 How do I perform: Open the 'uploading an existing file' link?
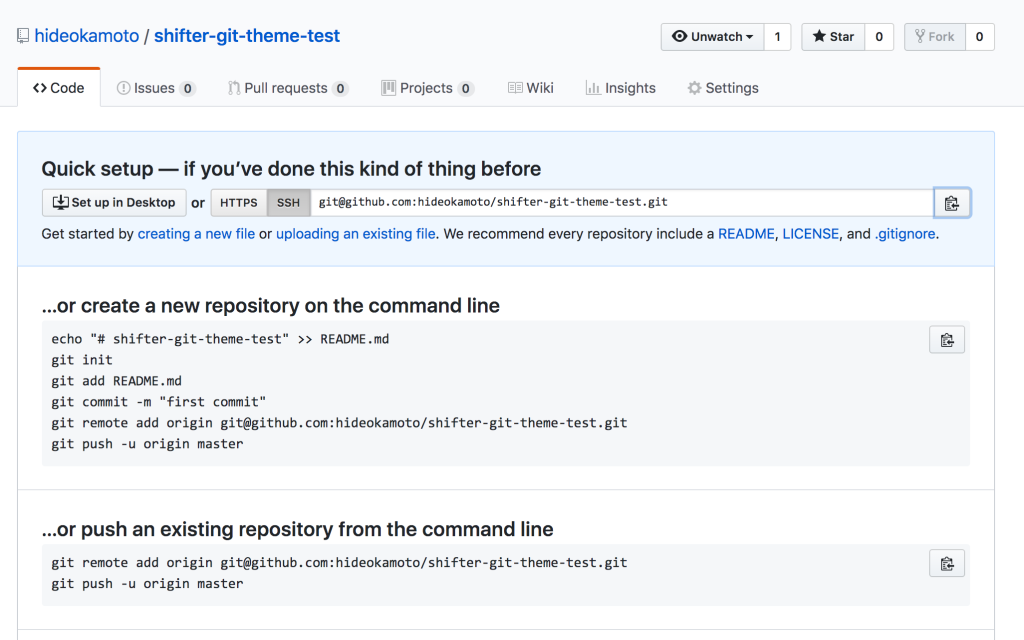[355, 234]
